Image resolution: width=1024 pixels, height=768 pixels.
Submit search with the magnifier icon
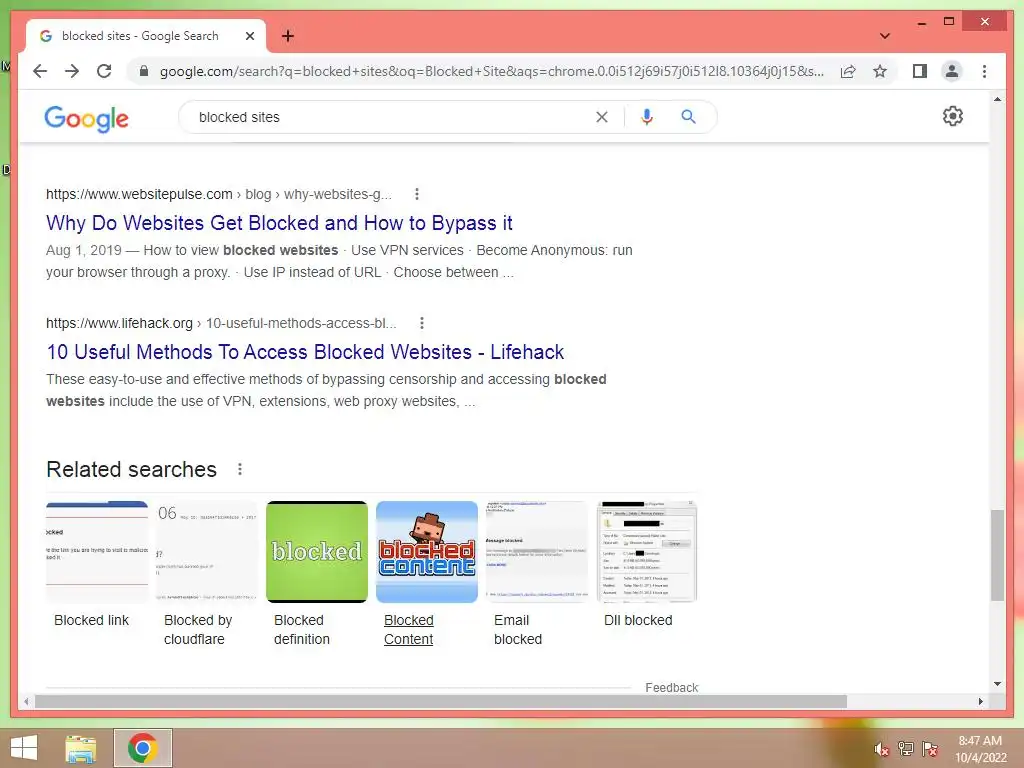pos(688,117)
